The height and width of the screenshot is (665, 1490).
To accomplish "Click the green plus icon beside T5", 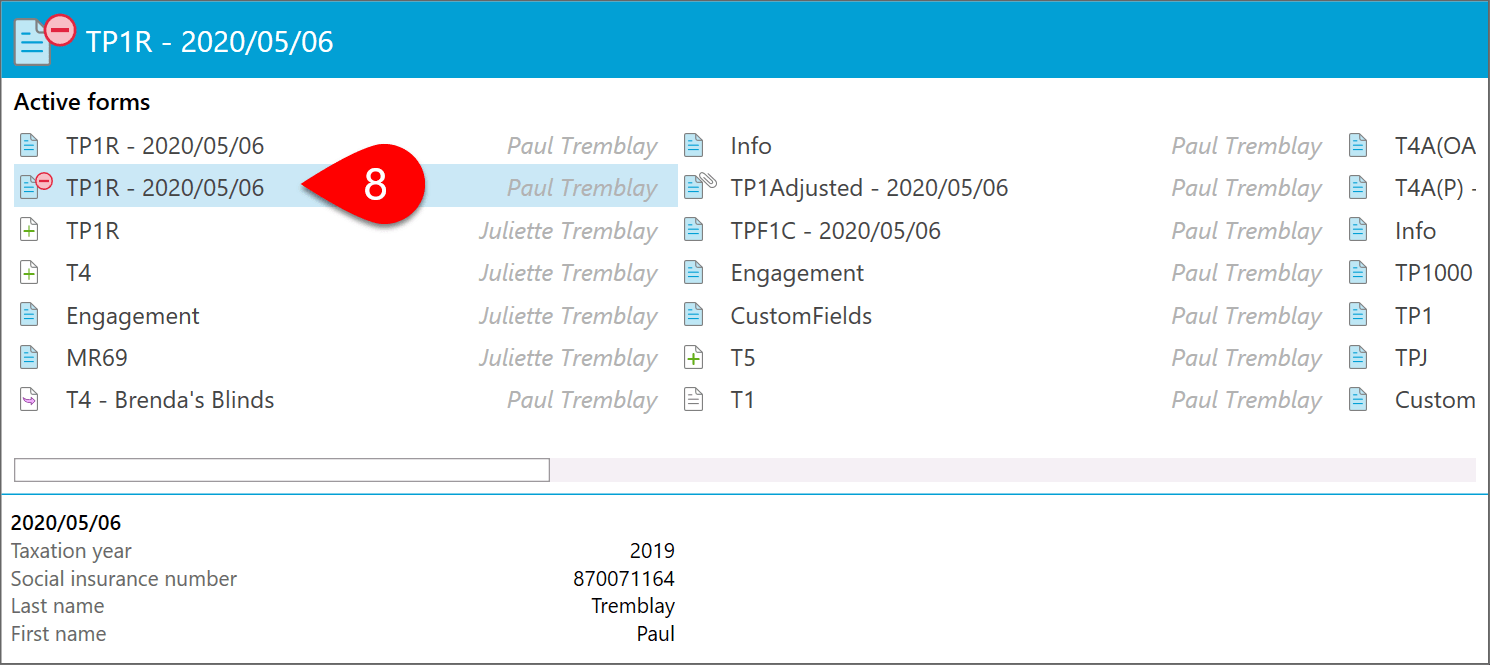I will [693, 357].
